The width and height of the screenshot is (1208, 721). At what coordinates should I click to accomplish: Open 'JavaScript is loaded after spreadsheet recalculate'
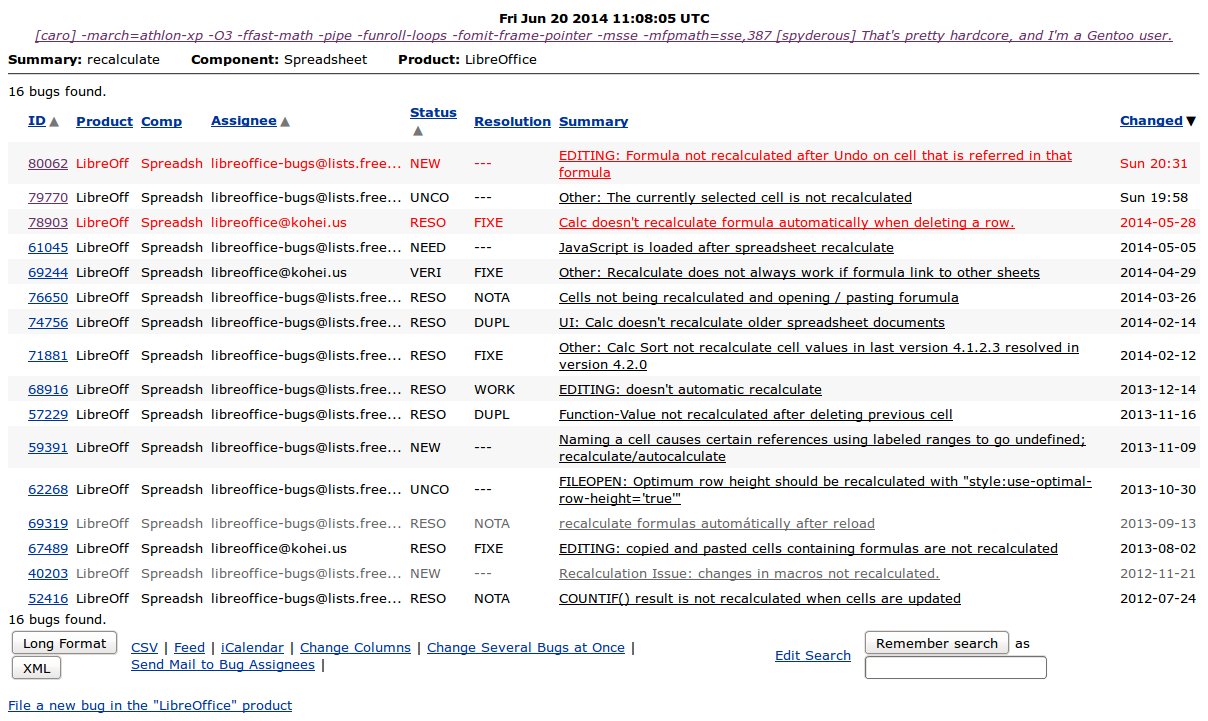click(x=726, y=247)
